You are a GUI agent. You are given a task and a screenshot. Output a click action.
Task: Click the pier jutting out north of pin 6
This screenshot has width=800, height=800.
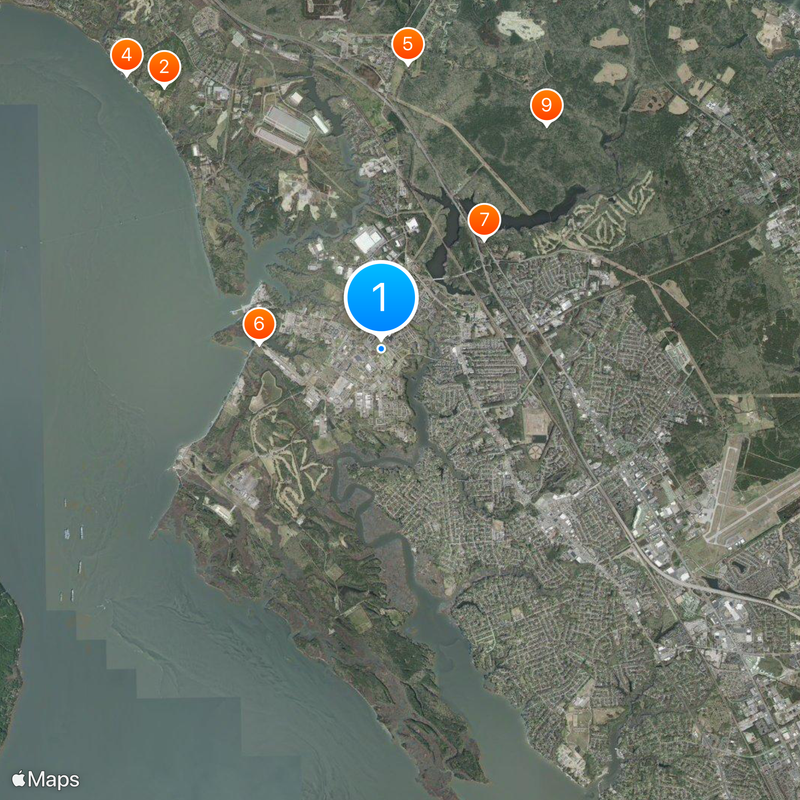(239, 309)
